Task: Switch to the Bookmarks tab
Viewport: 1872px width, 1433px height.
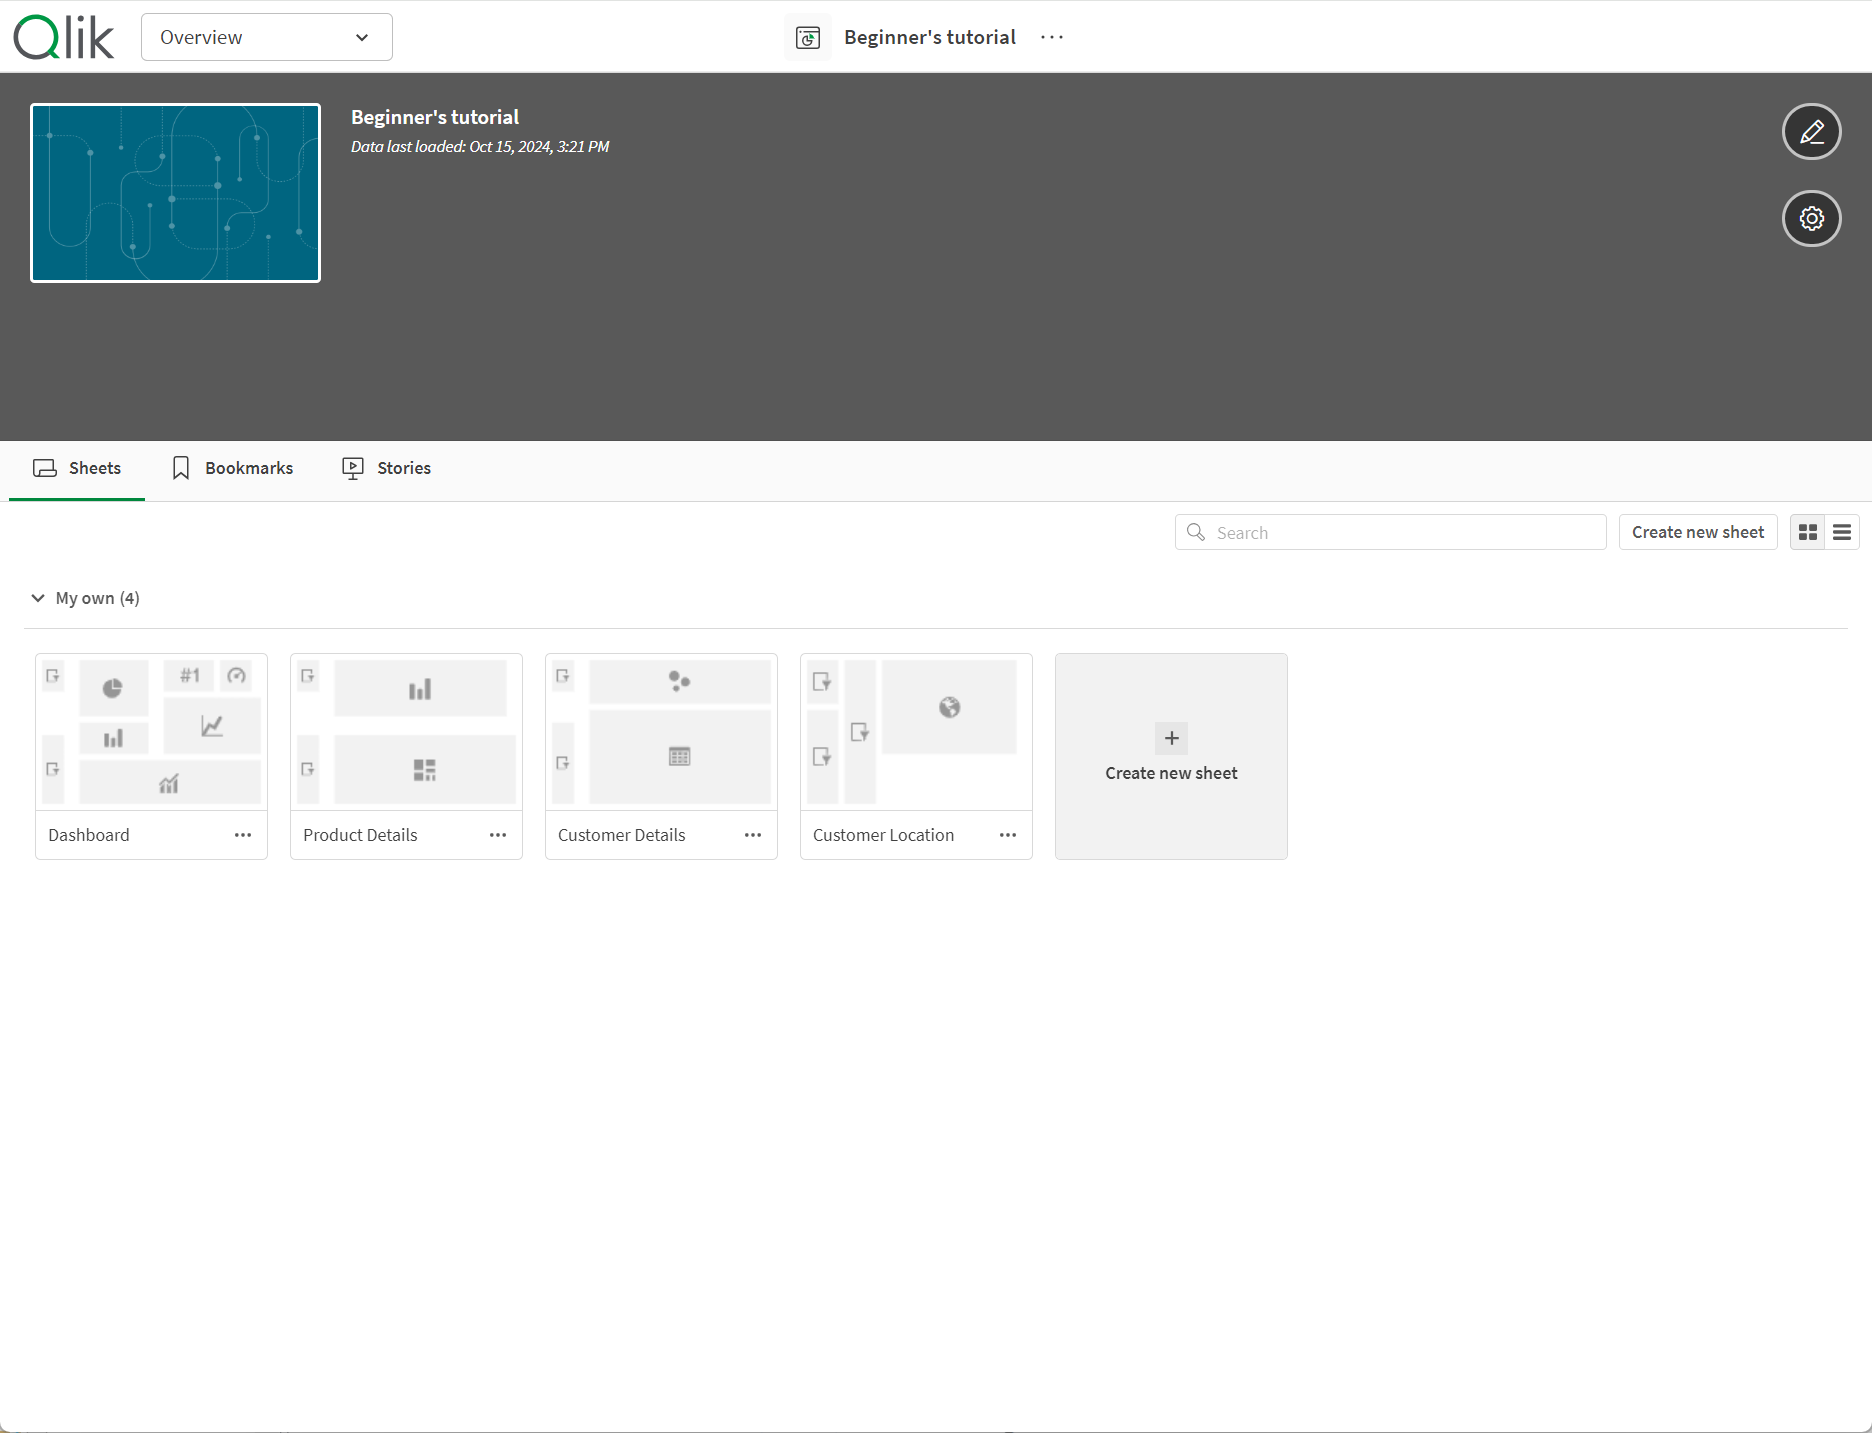Action: click(x=232, y=468)
